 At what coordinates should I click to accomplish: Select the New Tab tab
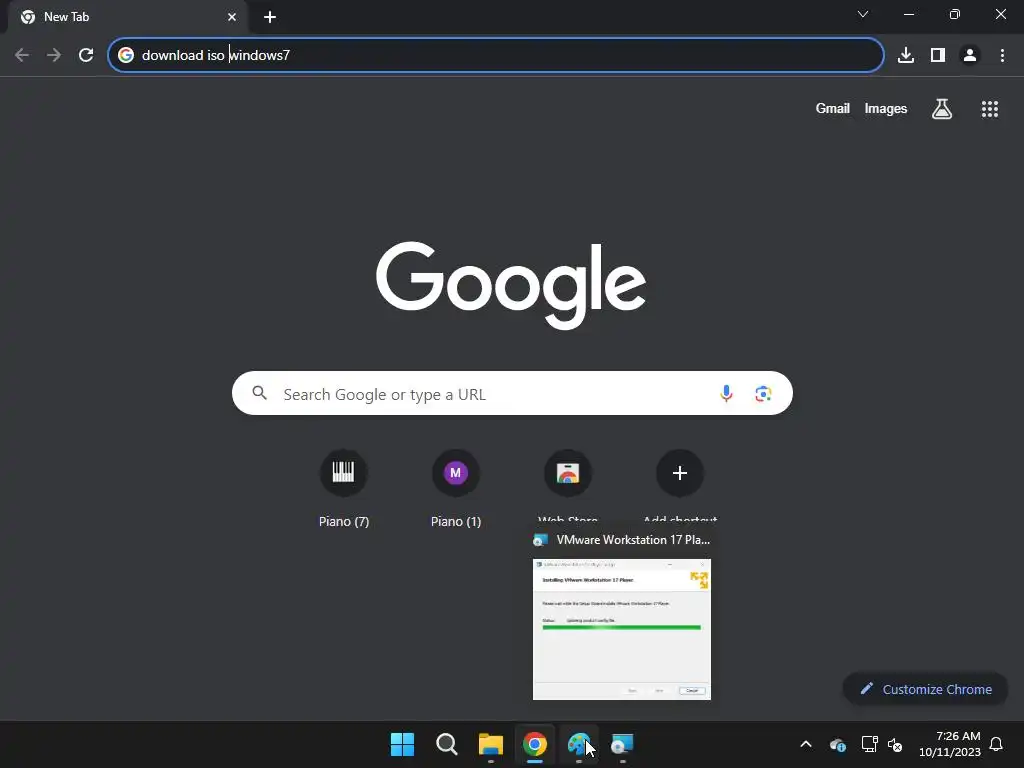pos(127,17)
